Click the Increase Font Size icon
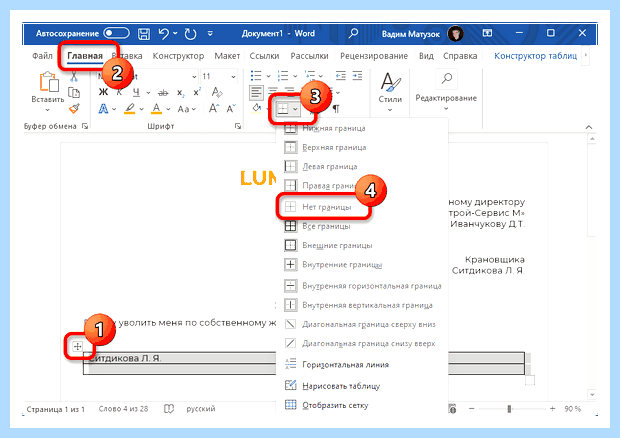 point(214,108)
